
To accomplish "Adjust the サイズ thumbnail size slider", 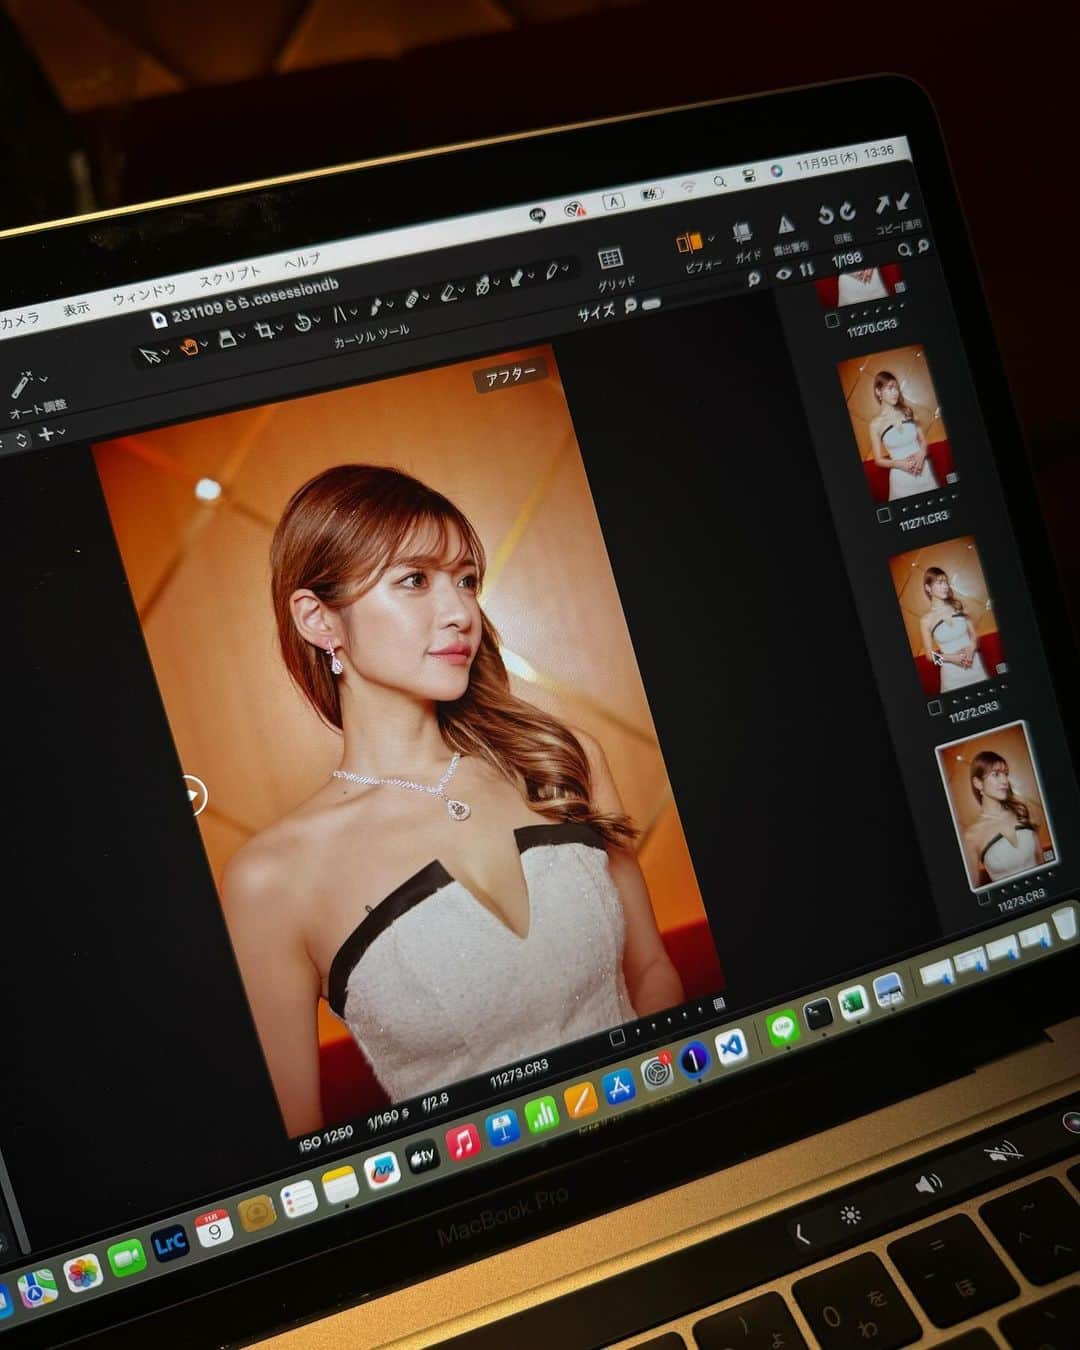I will pos(651,303).
